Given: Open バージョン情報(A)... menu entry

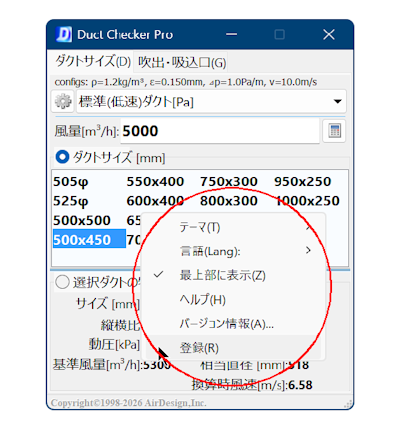Looking at the screenshot, I should (x=233, y=323).
